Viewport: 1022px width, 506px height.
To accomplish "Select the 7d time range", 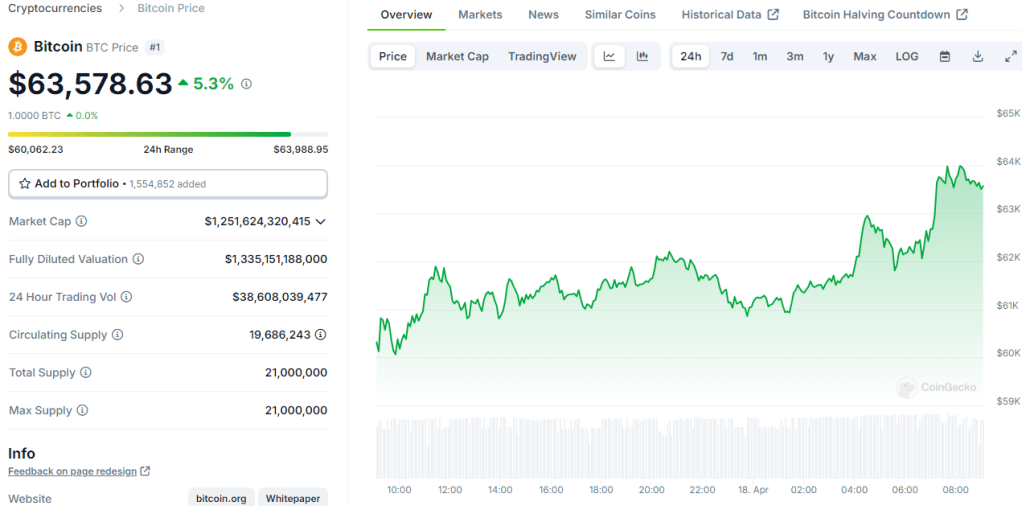I will coord(727,56).
